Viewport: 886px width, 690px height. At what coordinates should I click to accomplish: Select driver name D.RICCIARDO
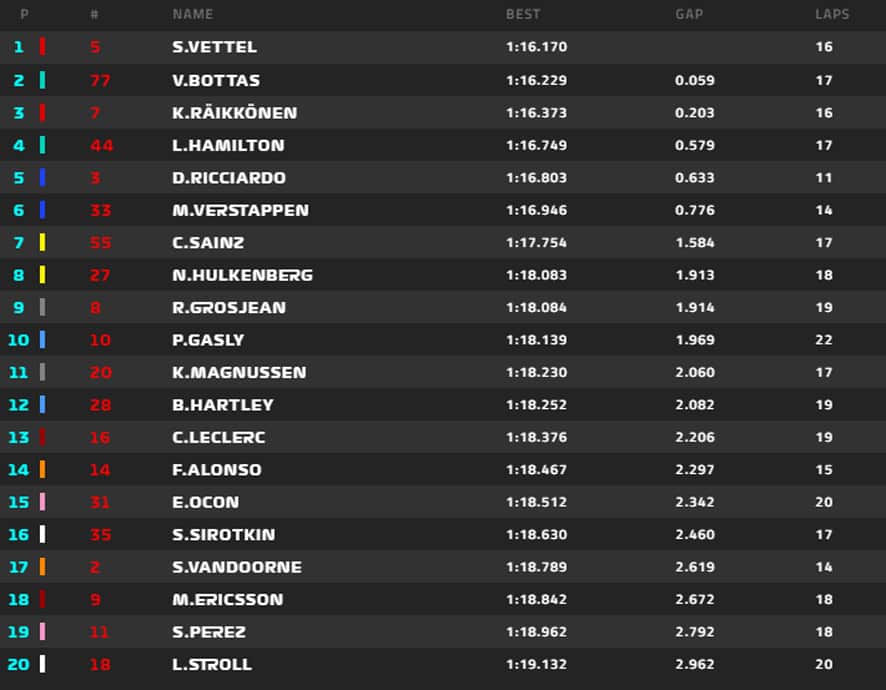pos(229,177)
